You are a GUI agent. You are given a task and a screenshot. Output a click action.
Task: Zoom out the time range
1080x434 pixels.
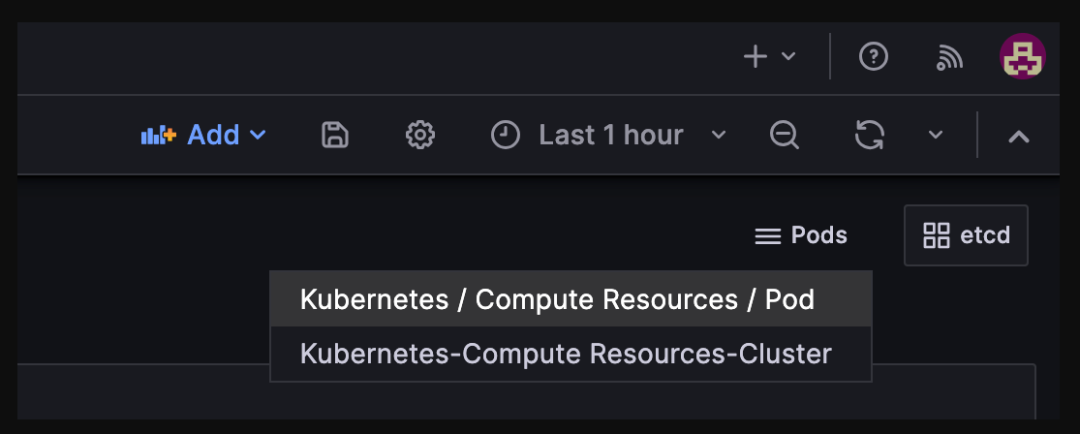784,135
